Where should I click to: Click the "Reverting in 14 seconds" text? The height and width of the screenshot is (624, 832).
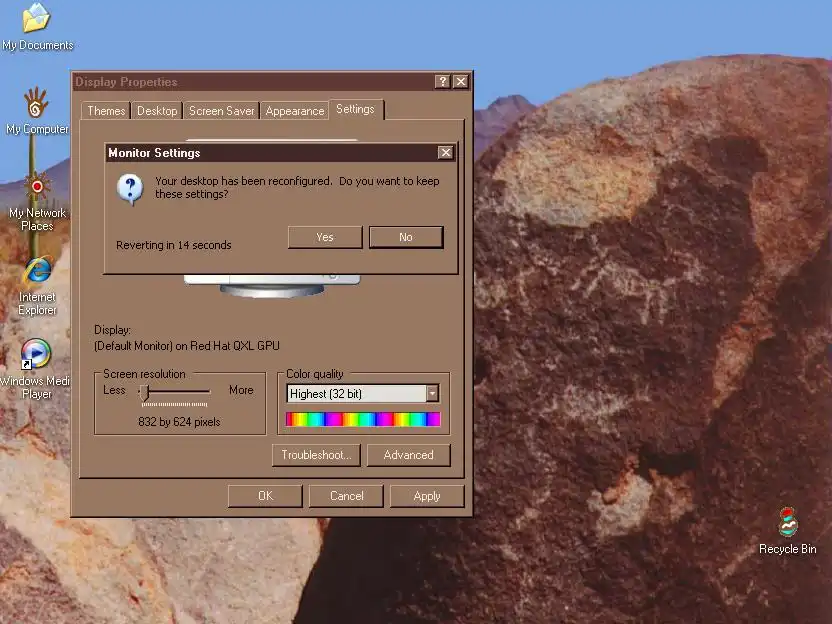pyautogui.click(x=174, y=245)
